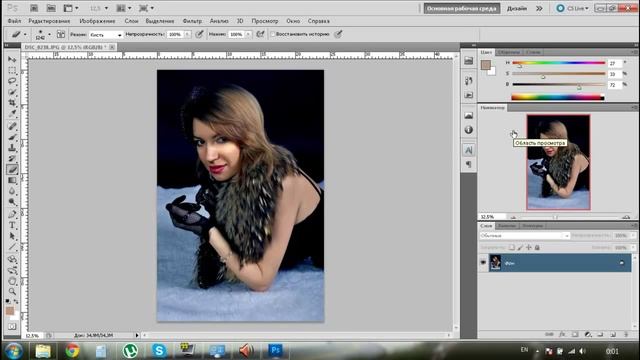640x360 pixels.
Task: Switch to Дизайн workspace
Action: (517, 8)
